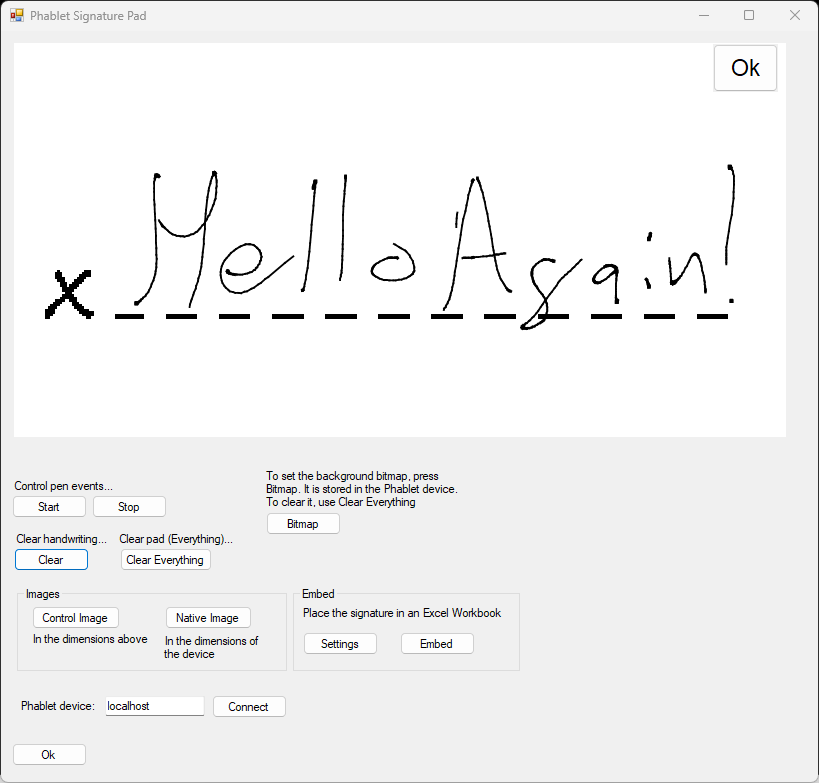
Task: Click the bold X mark beside the signature line
Action: [69, 297]
